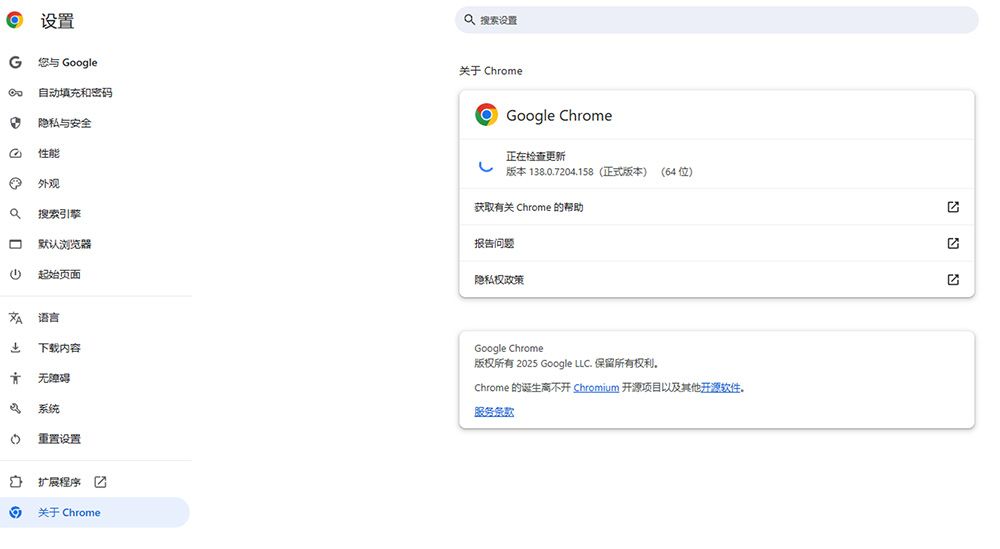This screenshot has height=549, width=1000.
Task: Click the external link icon next to 扩展程序
Action: click(100, 482)
